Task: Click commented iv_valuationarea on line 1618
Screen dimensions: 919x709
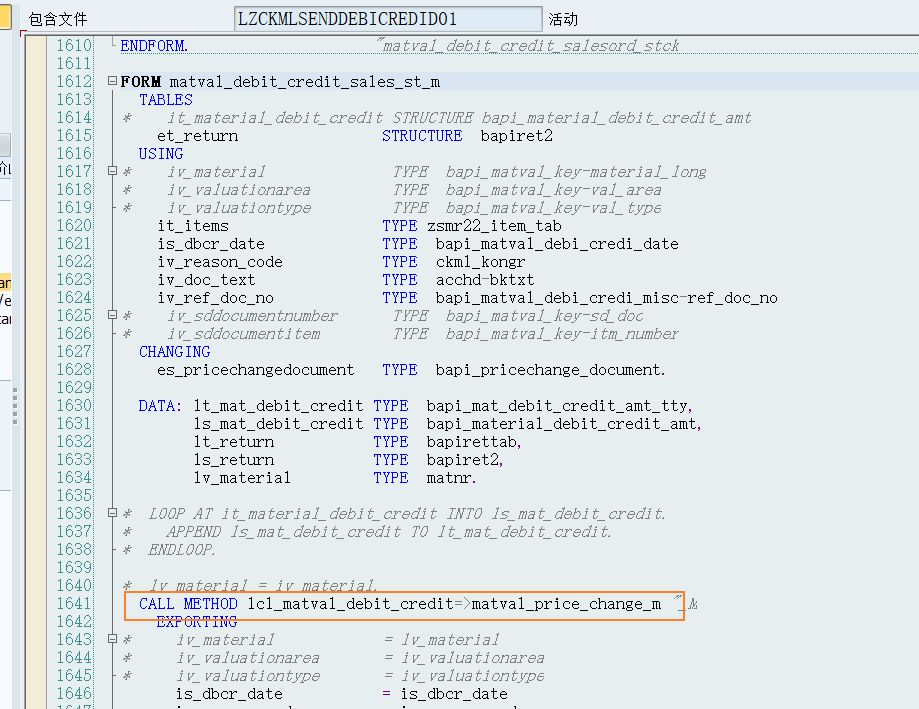Action: pos(239,190)
